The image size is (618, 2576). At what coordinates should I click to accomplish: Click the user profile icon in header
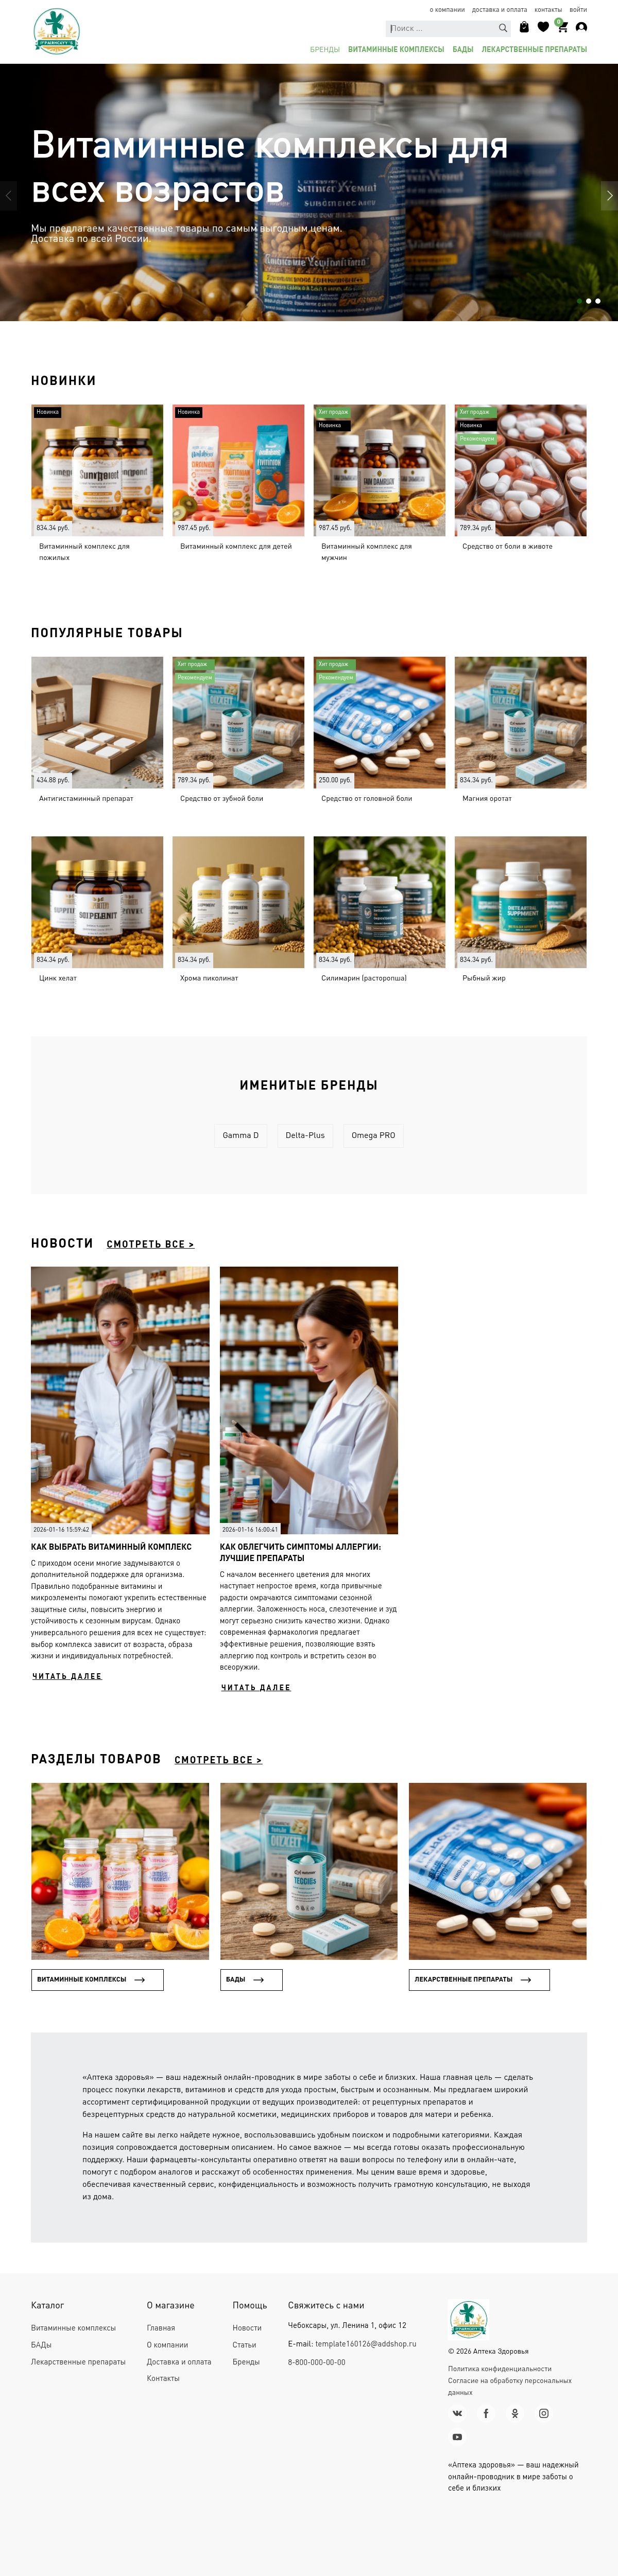pos(581,27)
